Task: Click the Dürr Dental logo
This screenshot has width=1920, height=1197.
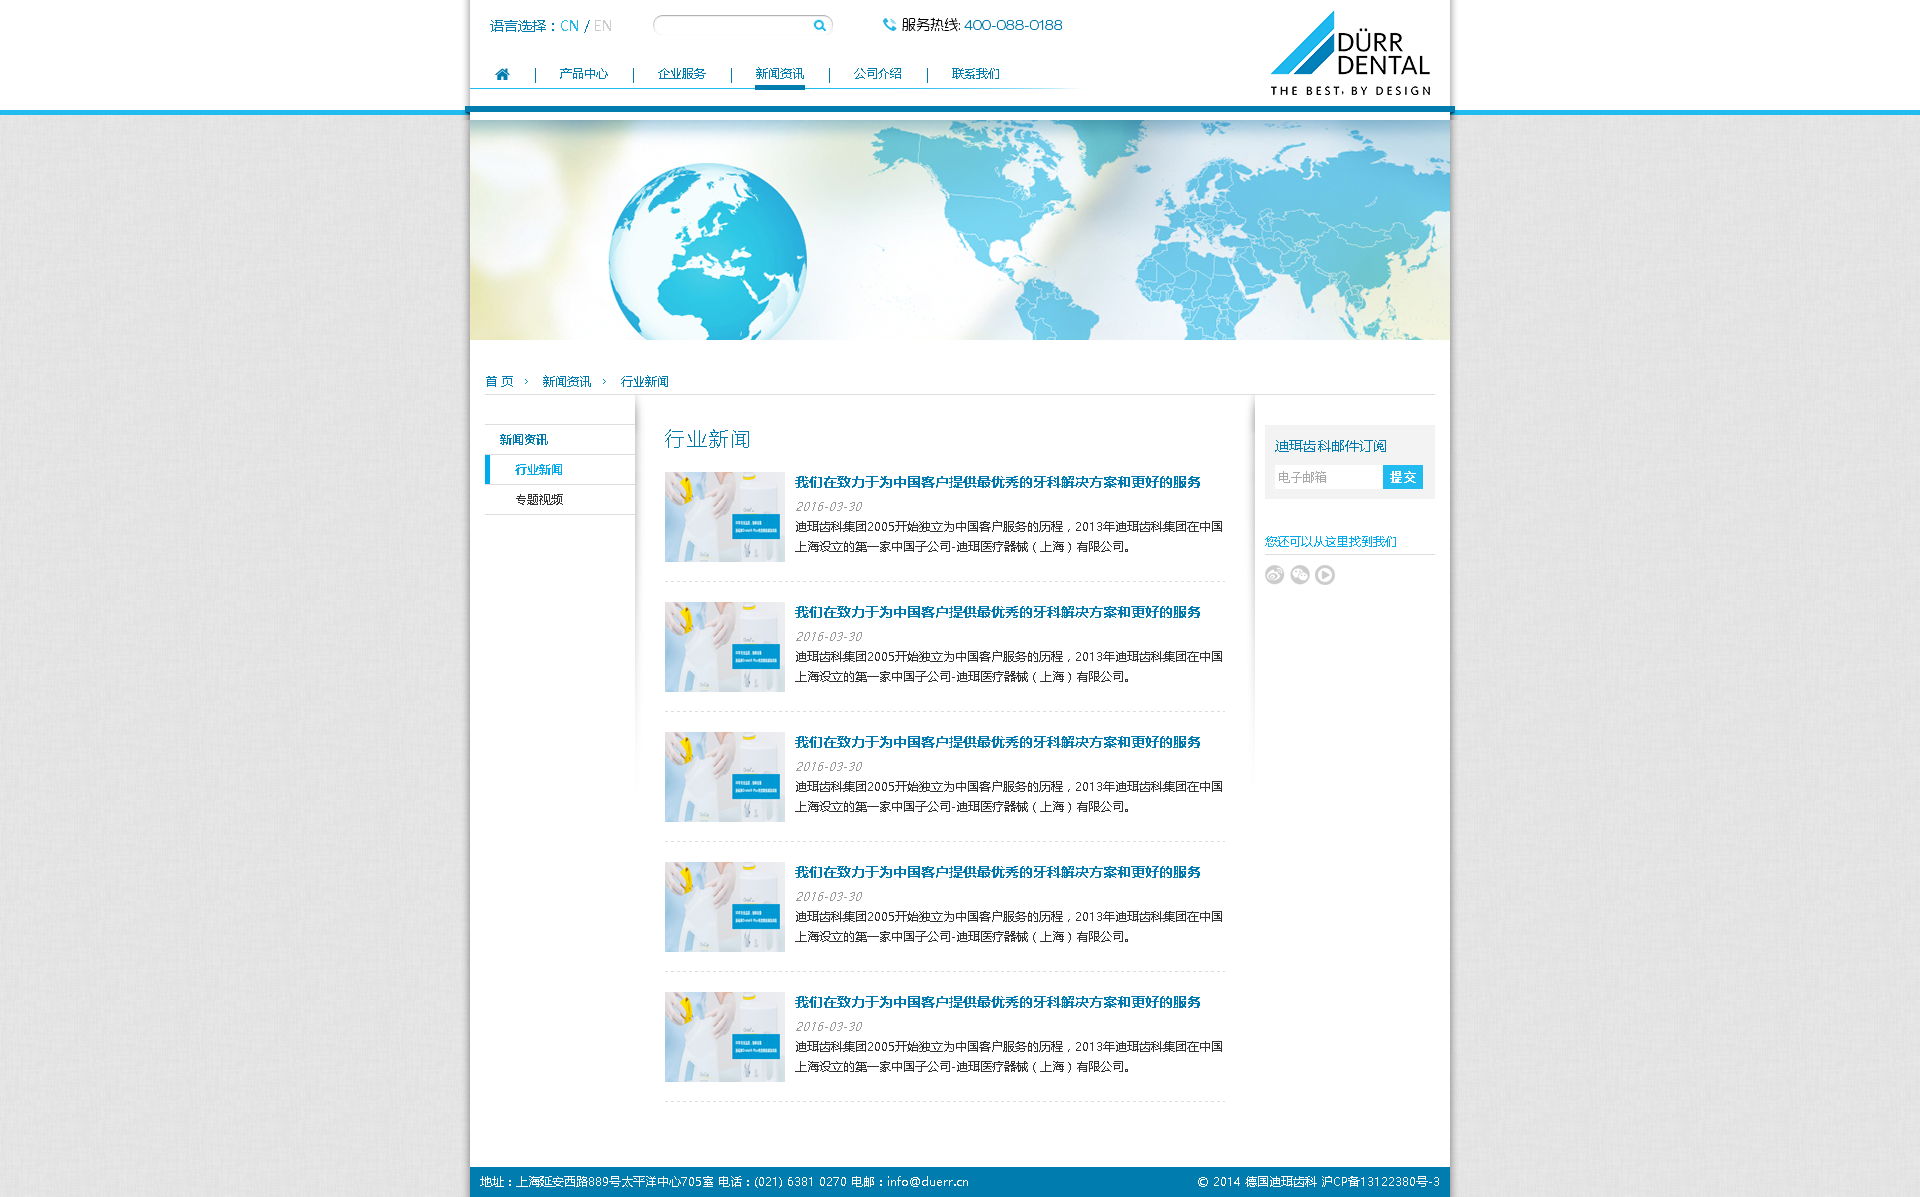Action: pos(1349,54)
